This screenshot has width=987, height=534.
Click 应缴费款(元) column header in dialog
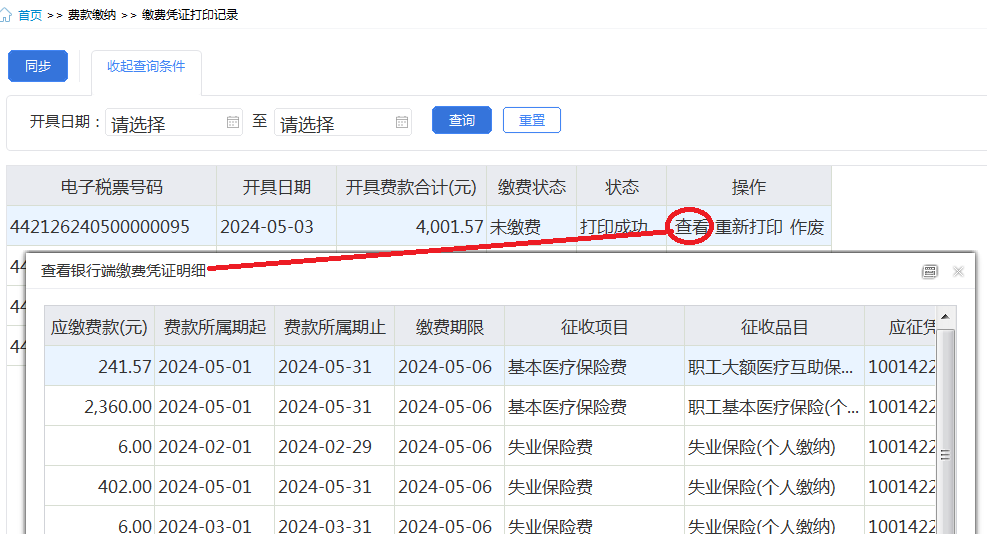(99, 327)
